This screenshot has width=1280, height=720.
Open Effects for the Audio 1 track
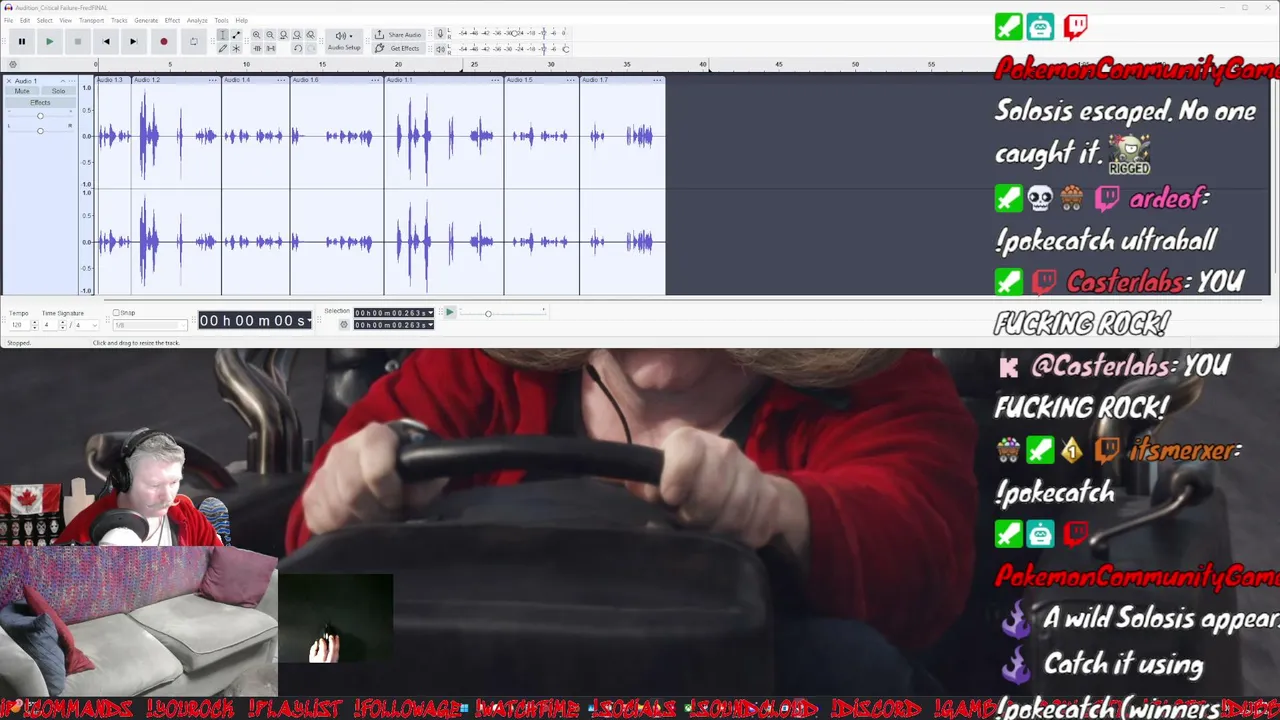(x=40, y=102)
